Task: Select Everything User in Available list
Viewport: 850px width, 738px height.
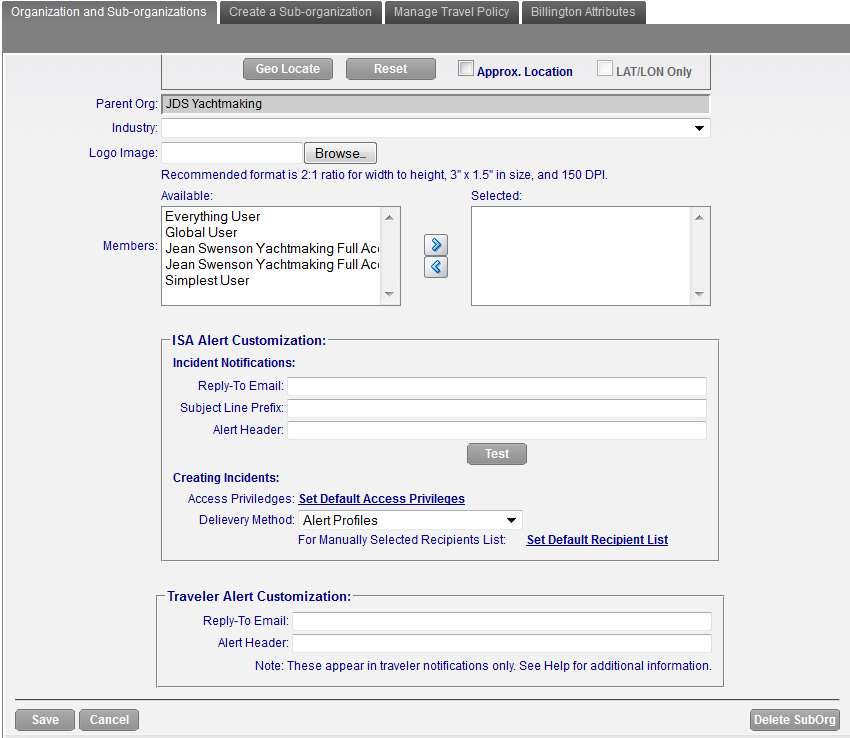Action: [213, 216]
